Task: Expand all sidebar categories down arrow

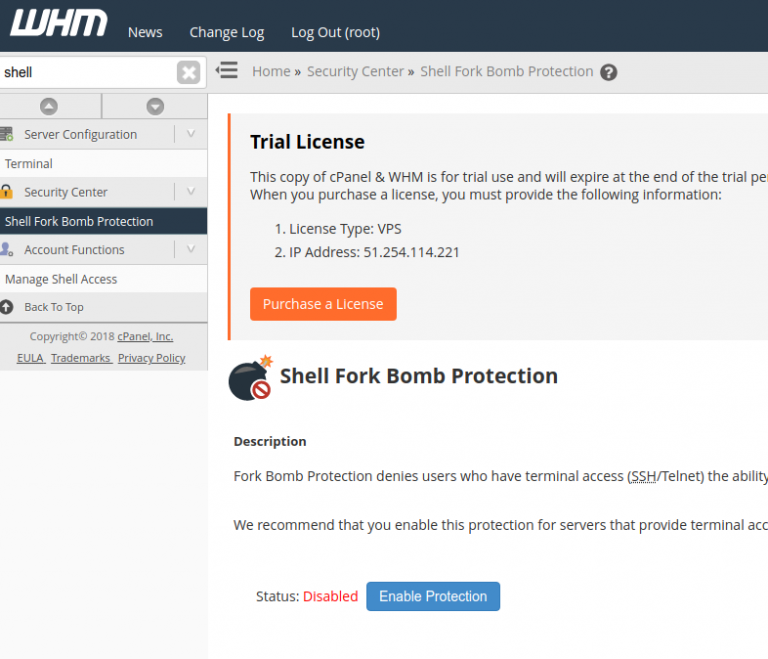Action: 155,106
